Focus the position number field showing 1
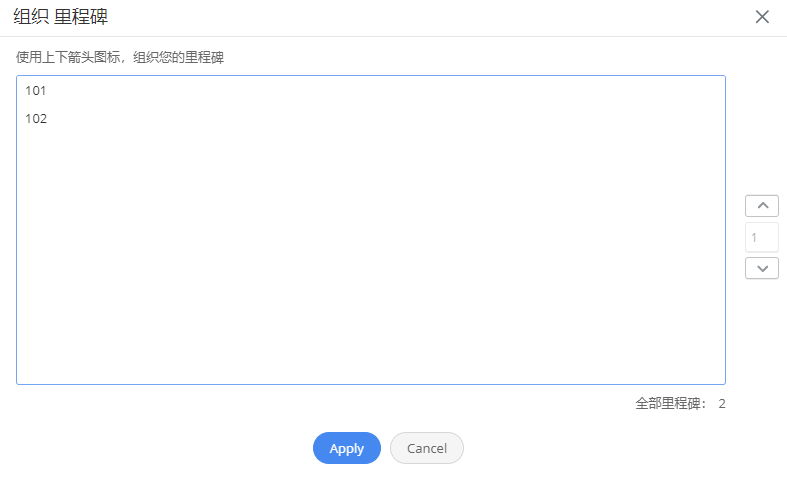The image size is (787, 491). (x=761, y=237)
